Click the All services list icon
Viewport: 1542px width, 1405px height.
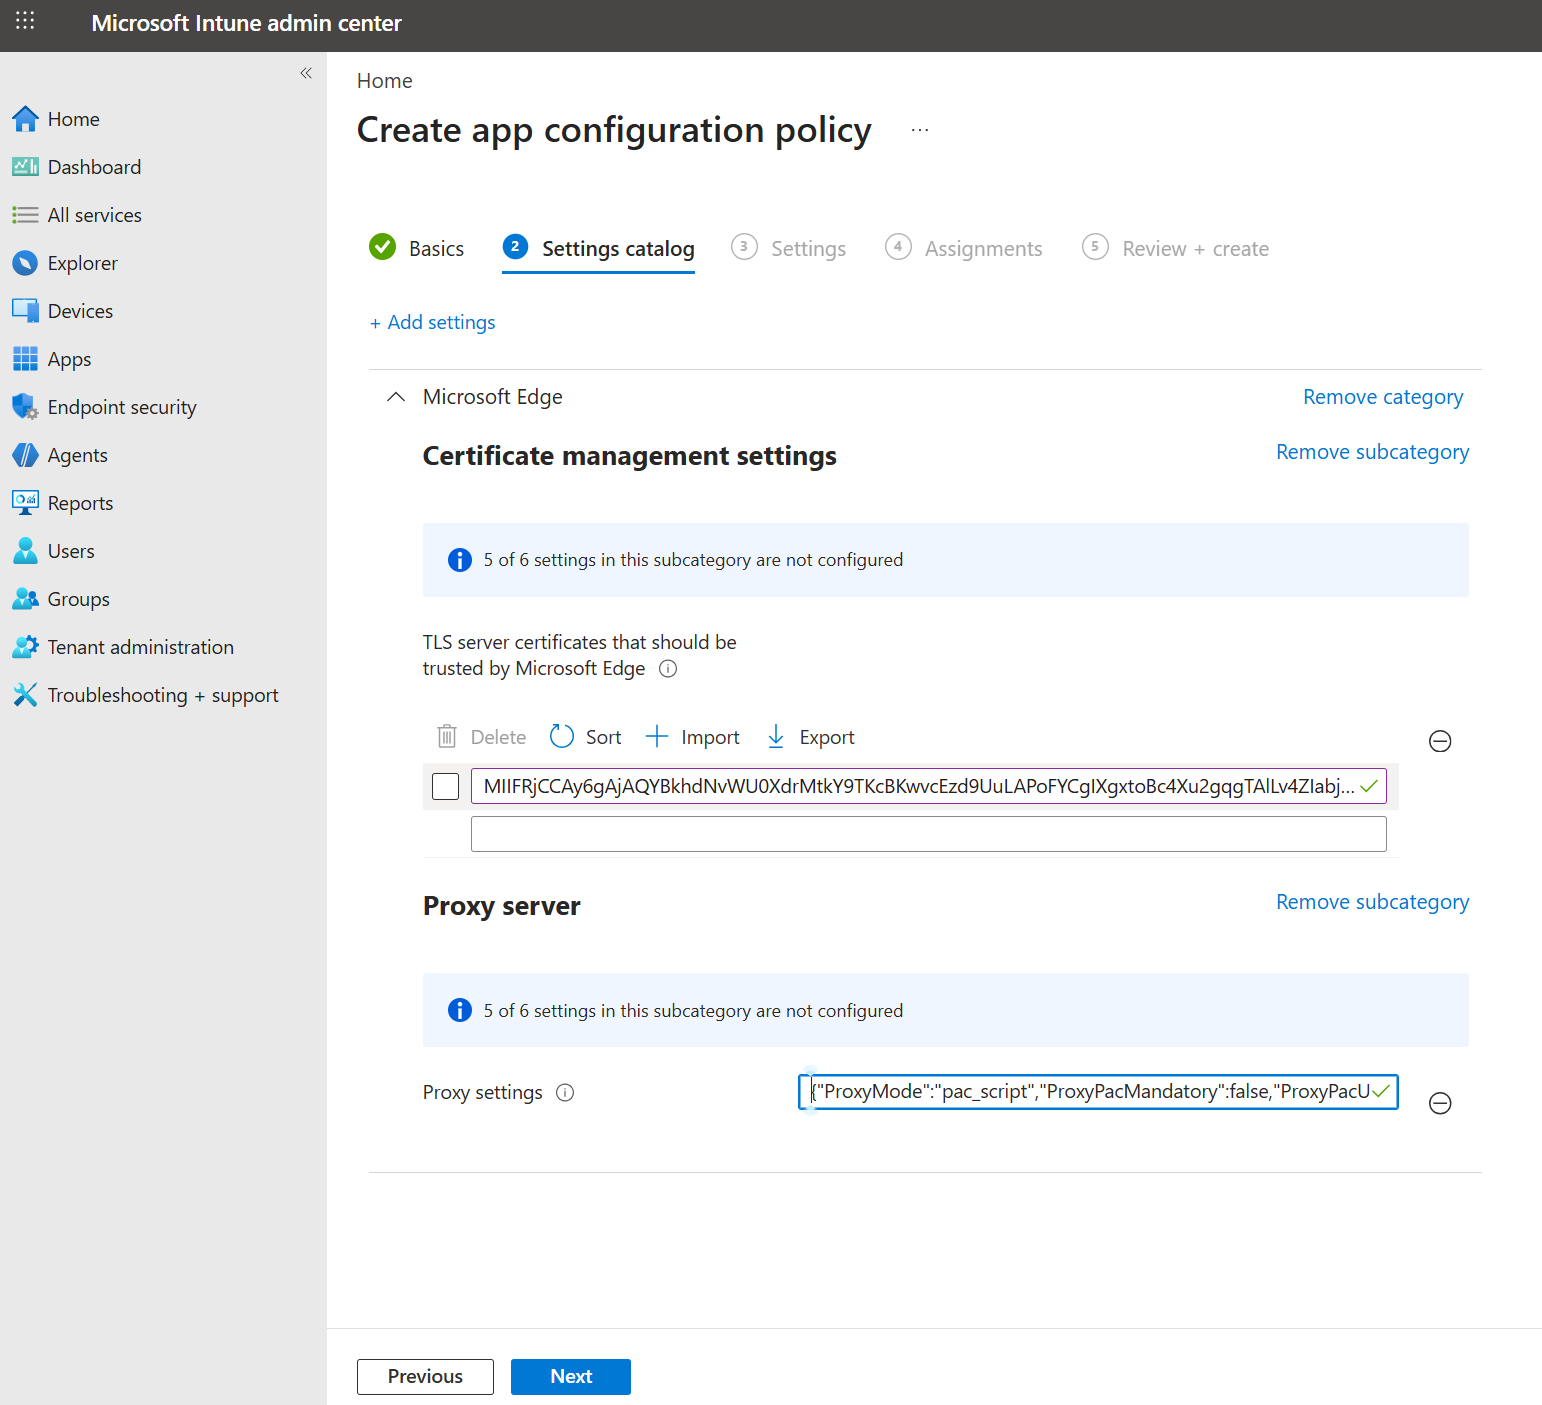click(25, 215)
